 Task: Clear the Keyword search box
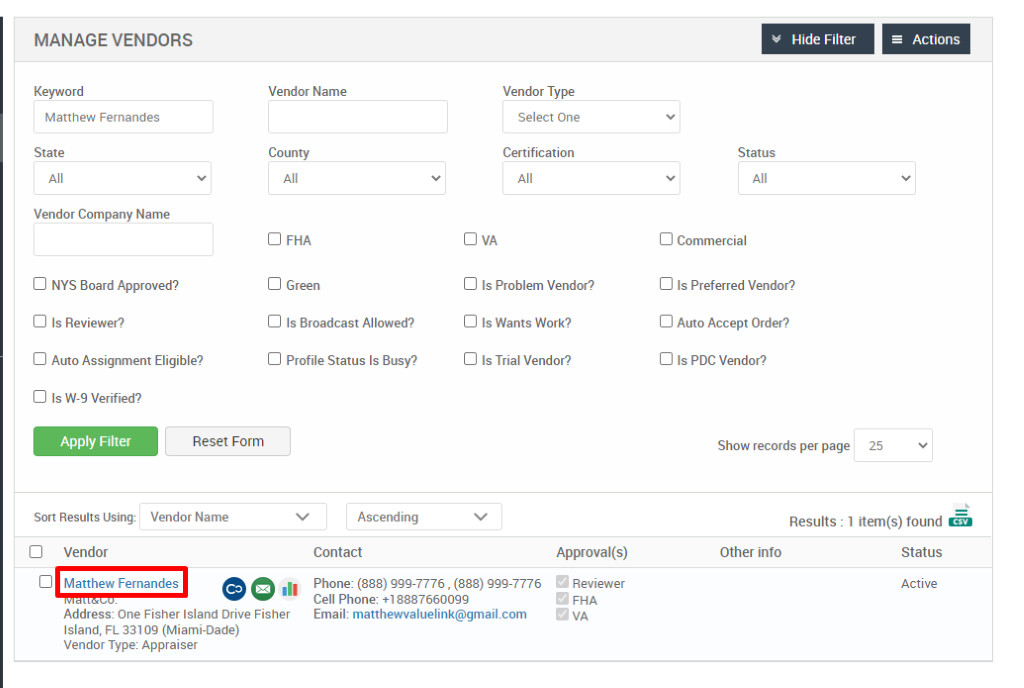click(122, 116)
